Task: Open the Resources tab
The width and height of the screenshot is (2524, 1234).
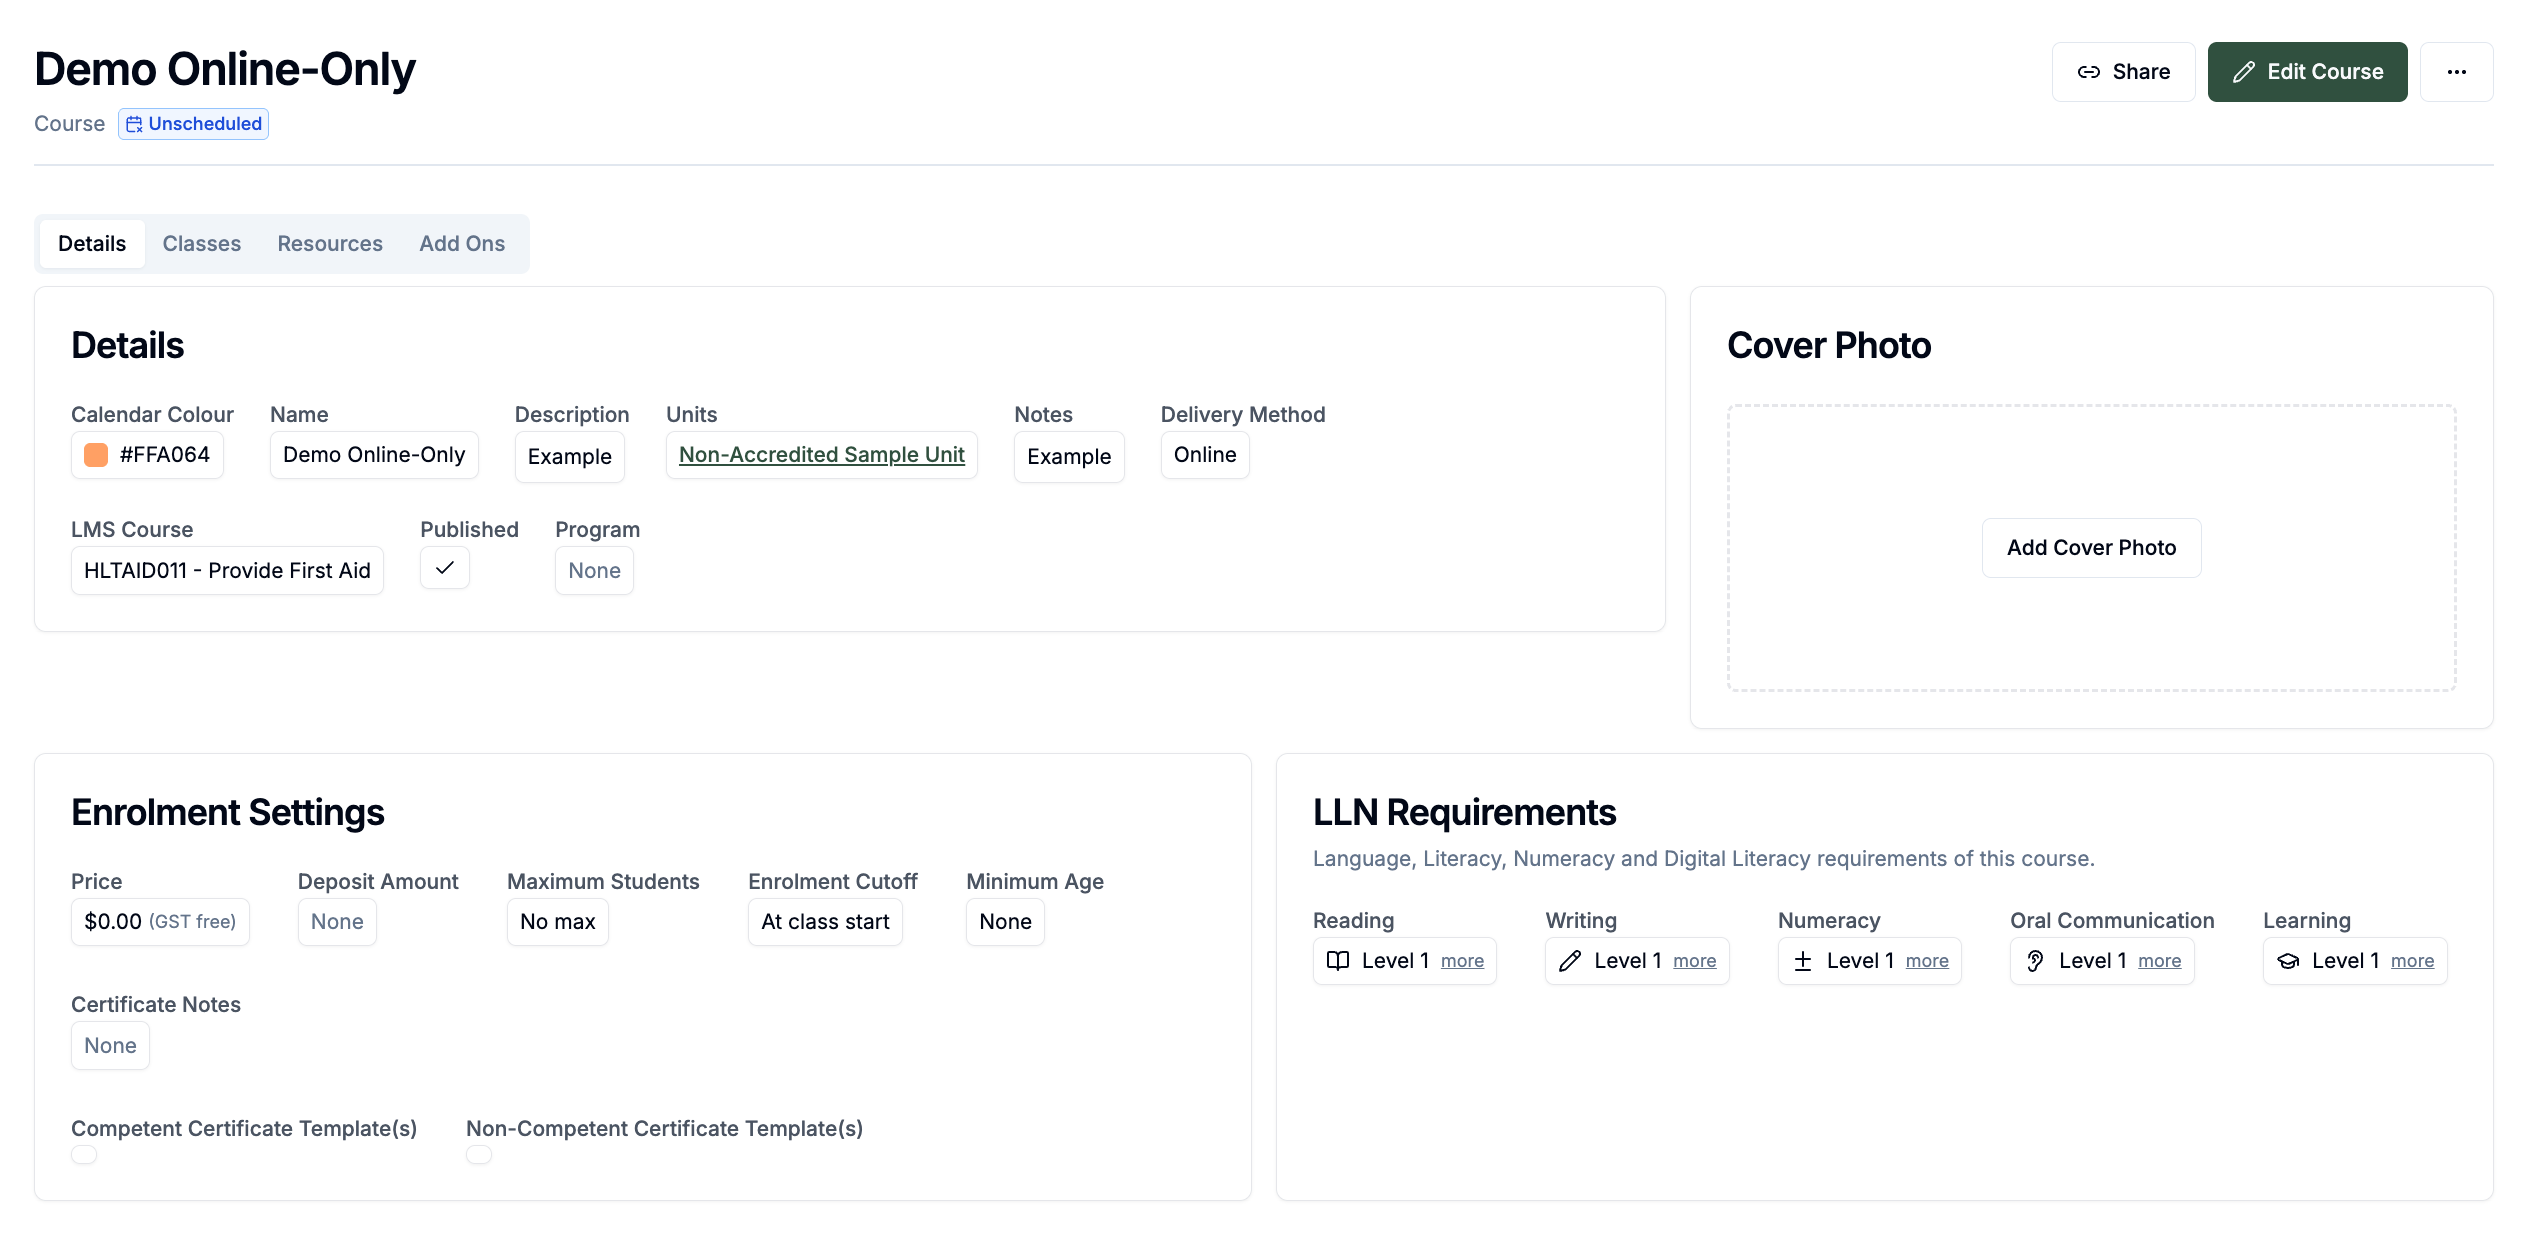Action: click(330, 244)
